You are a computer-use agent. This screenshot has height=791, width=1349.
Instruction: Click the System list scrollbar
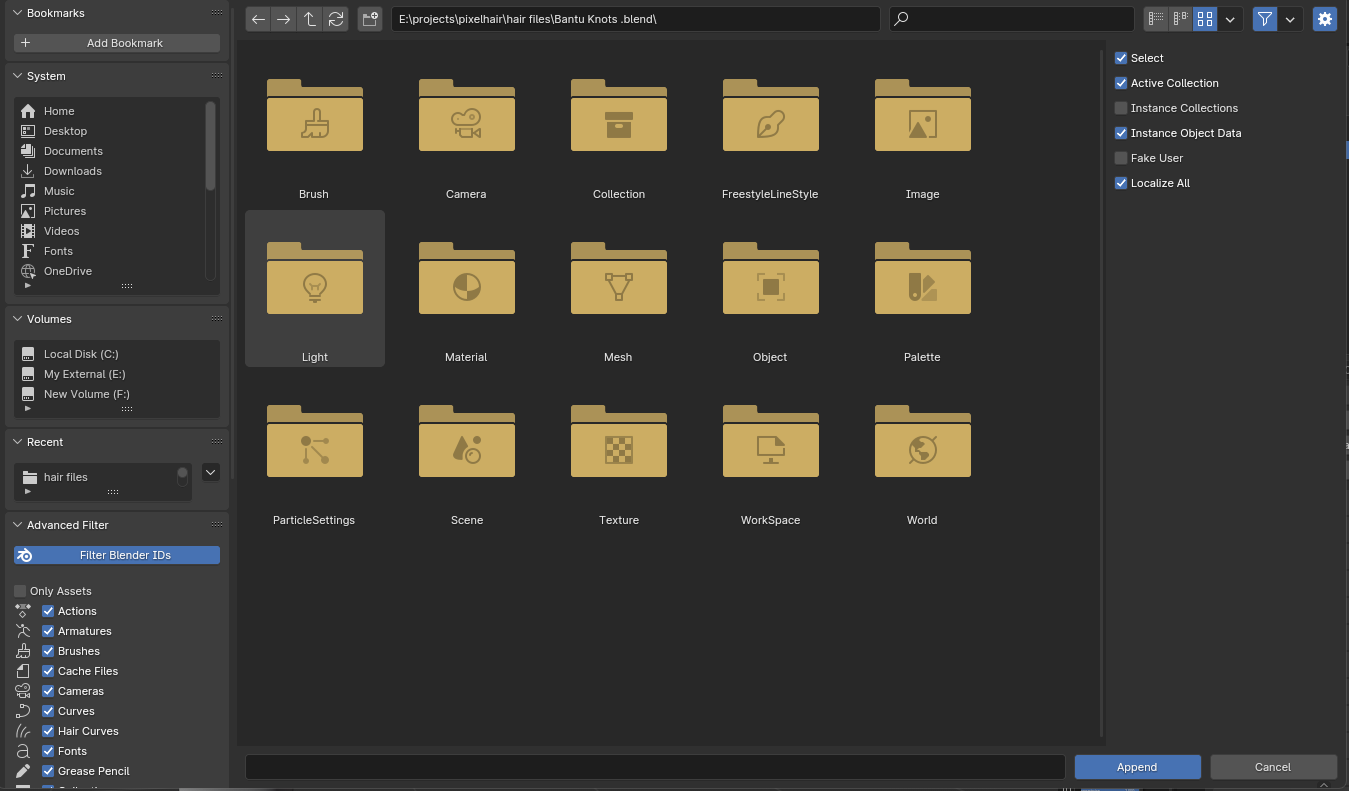210,146
